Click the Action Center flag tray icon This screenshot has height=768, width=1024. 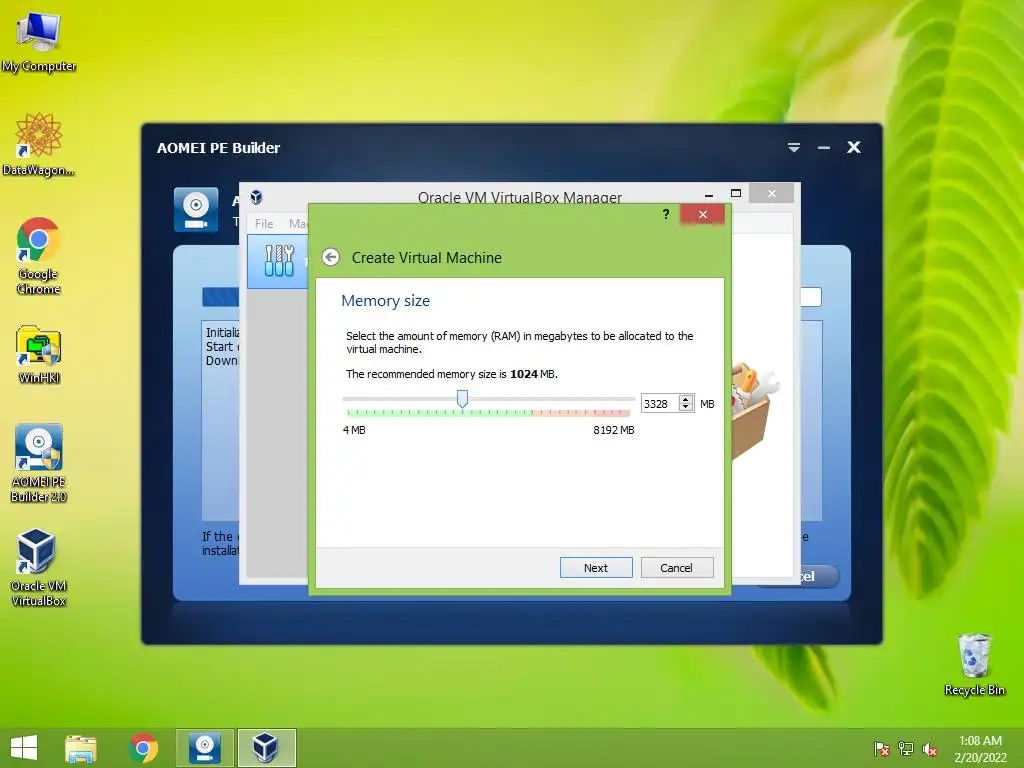[x=881, y=749]
